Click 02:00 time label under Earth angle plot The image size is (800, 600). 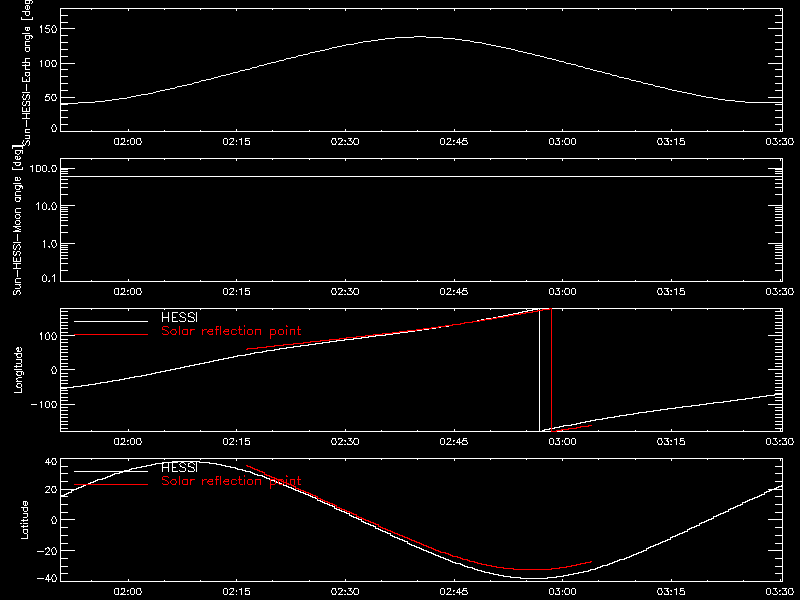tap(128, 142)
